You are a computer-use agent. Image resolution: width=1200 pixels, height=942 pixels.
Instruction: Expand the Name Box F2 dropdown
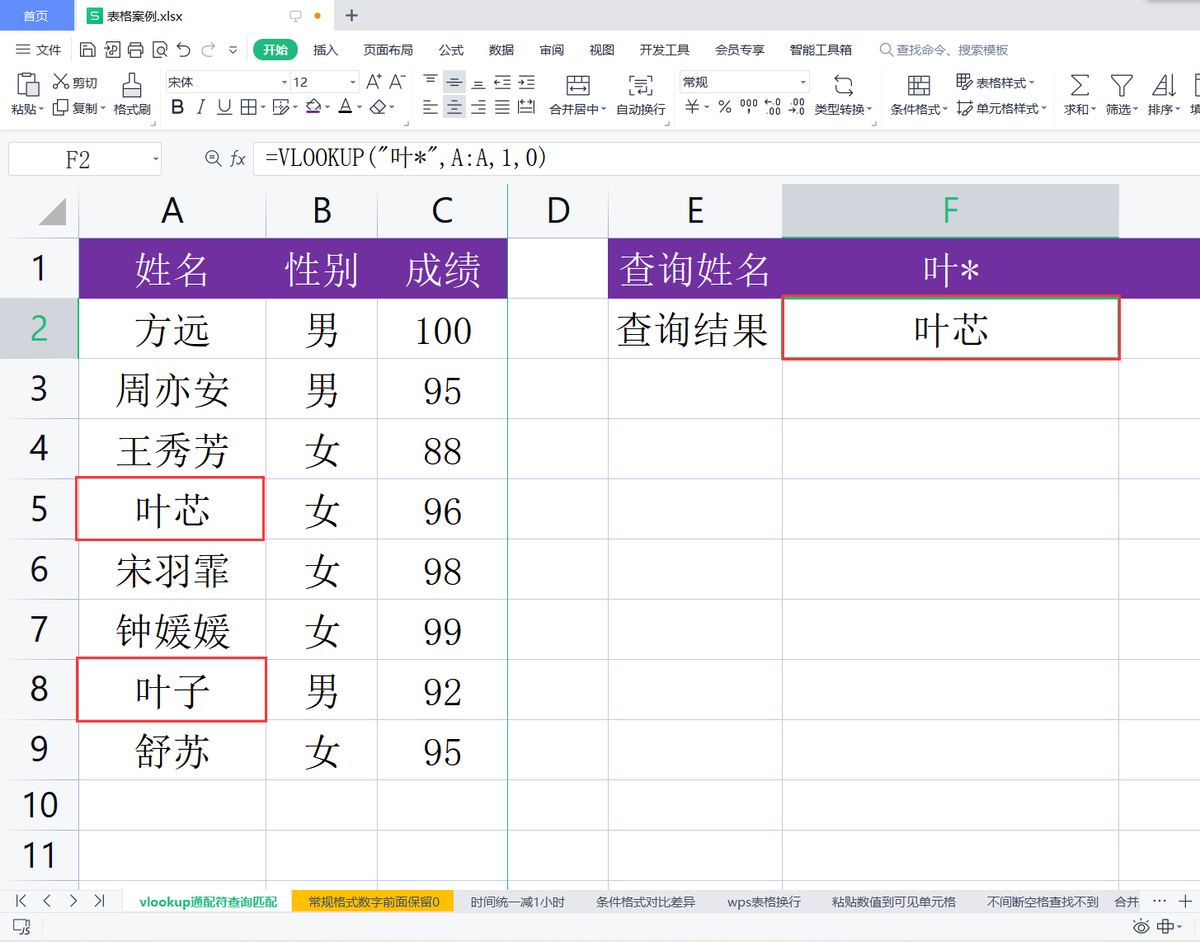155,159
